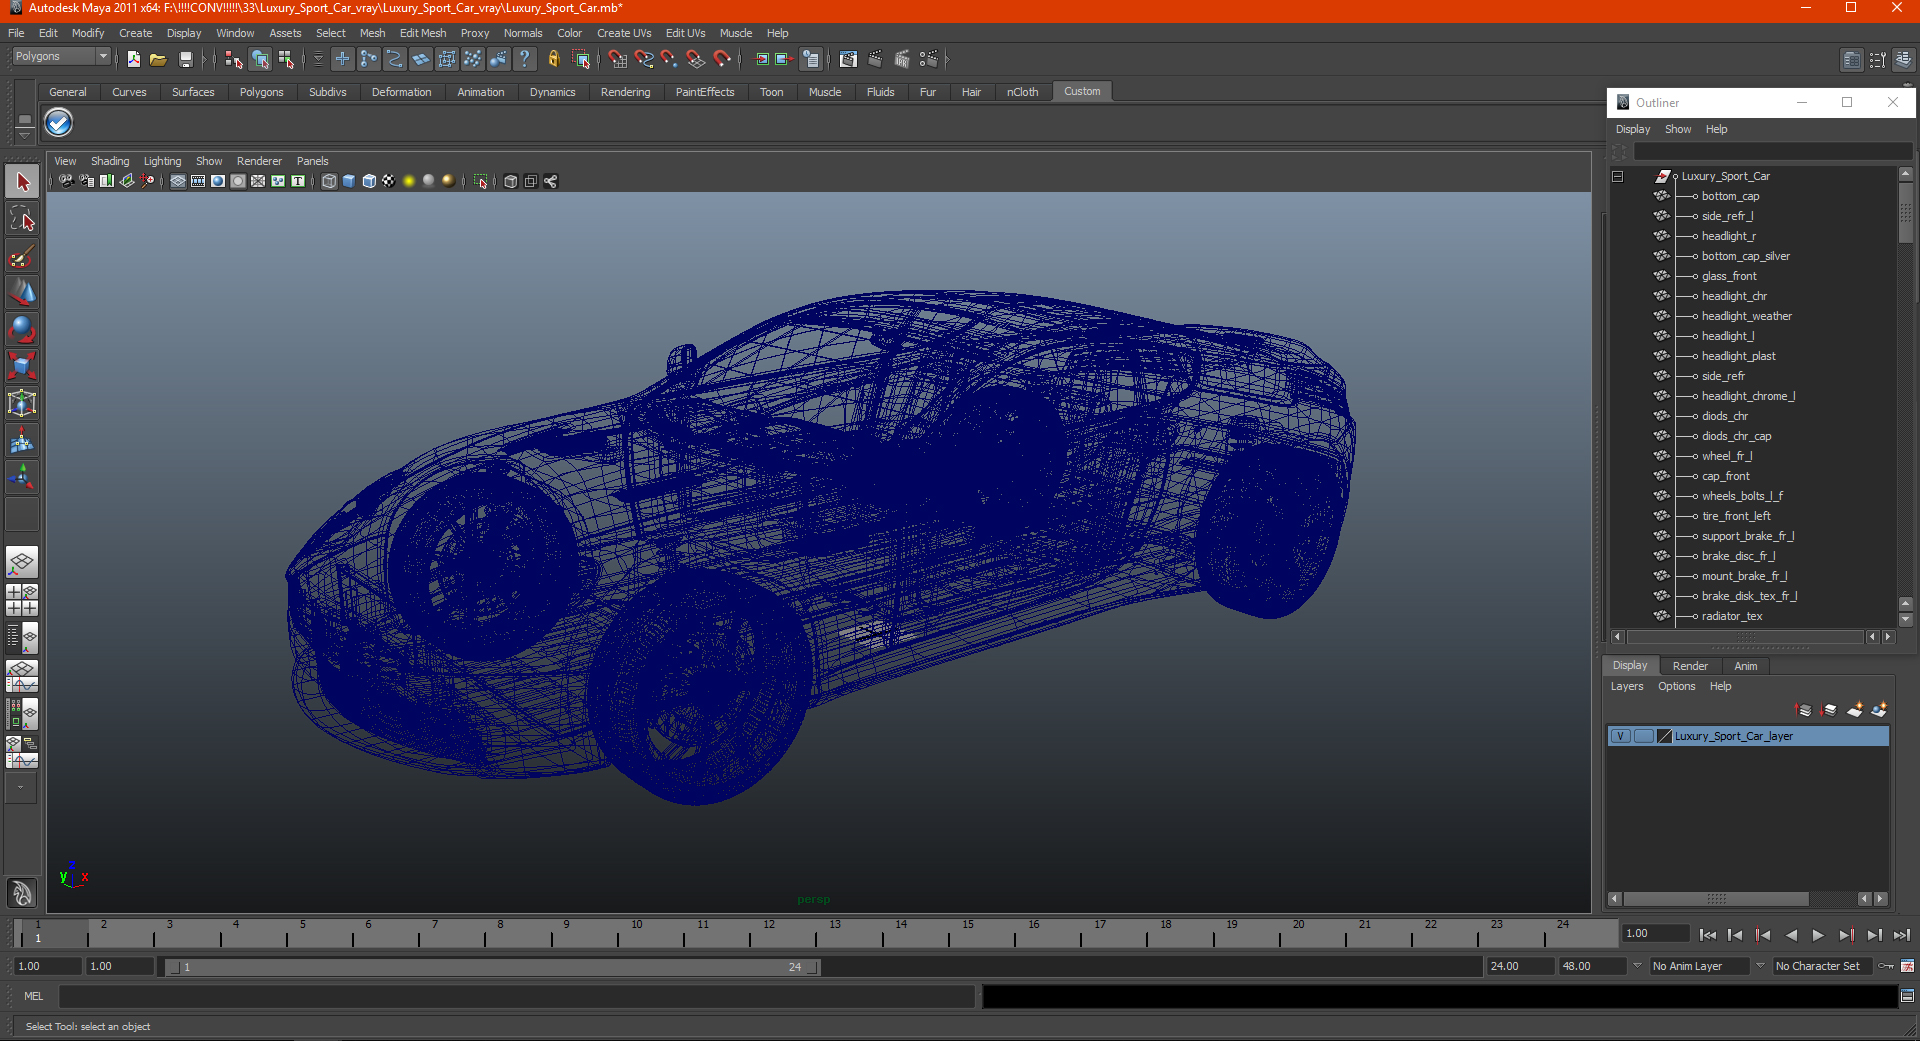Image resolution: width=1920 pixels, height=1041 pixels.
Task: Click the Use all lights yellow sphere icon
Action: point(409,181)
